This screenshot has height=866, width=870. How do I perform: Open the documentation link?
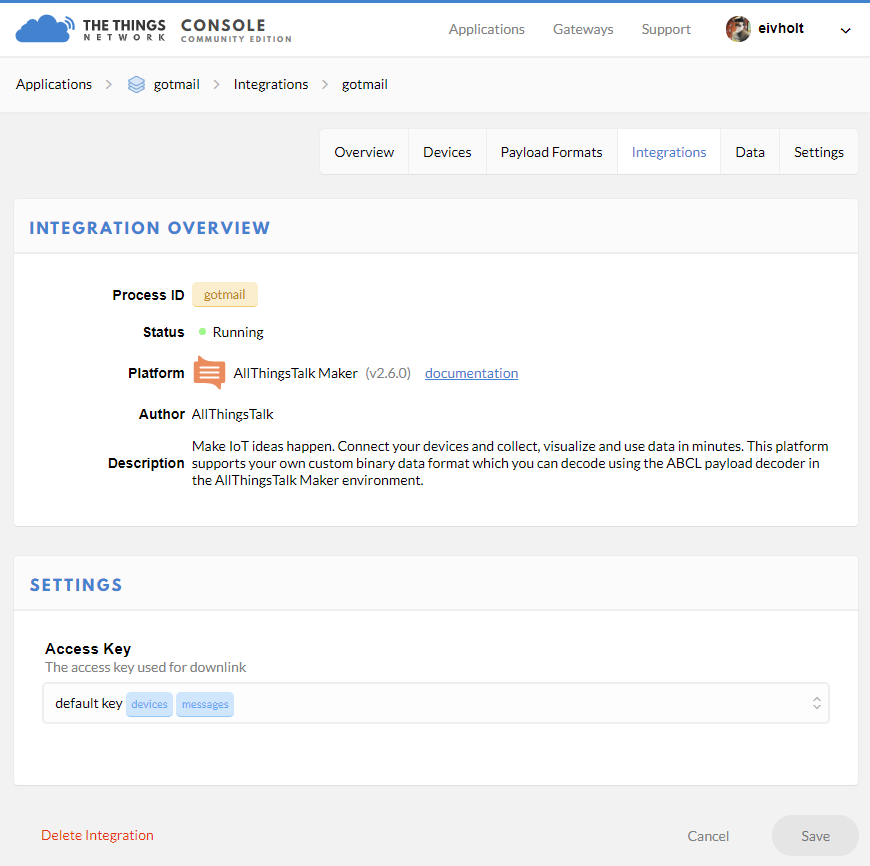(x=471, y=373)
